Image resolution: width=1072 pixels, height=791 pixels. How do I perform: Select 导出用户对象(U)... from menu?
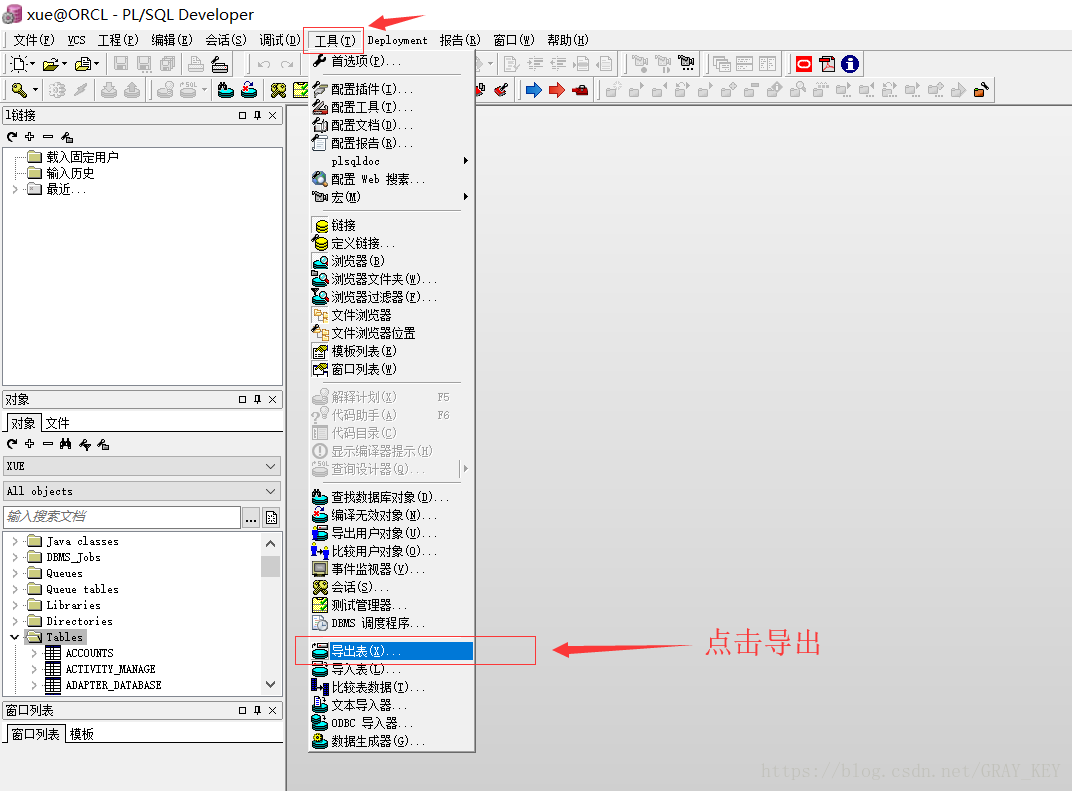point(392,533)
